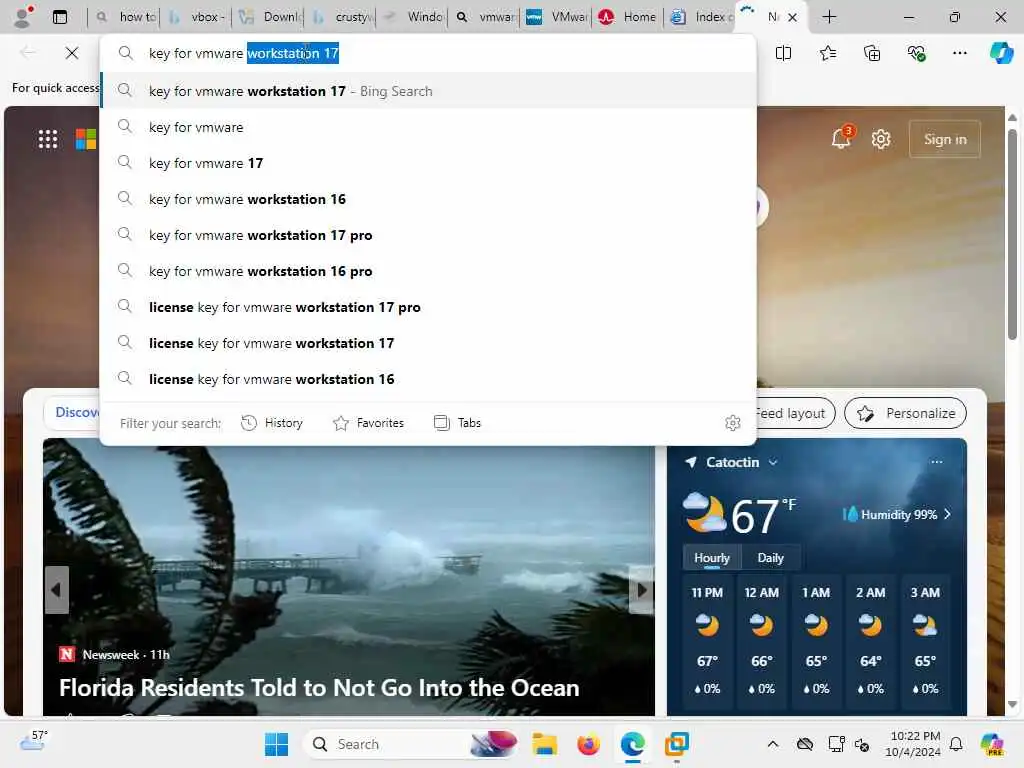Open File Explorer from taskbar
This screenshot has width=1024, height=768.
tap(544, 744)
